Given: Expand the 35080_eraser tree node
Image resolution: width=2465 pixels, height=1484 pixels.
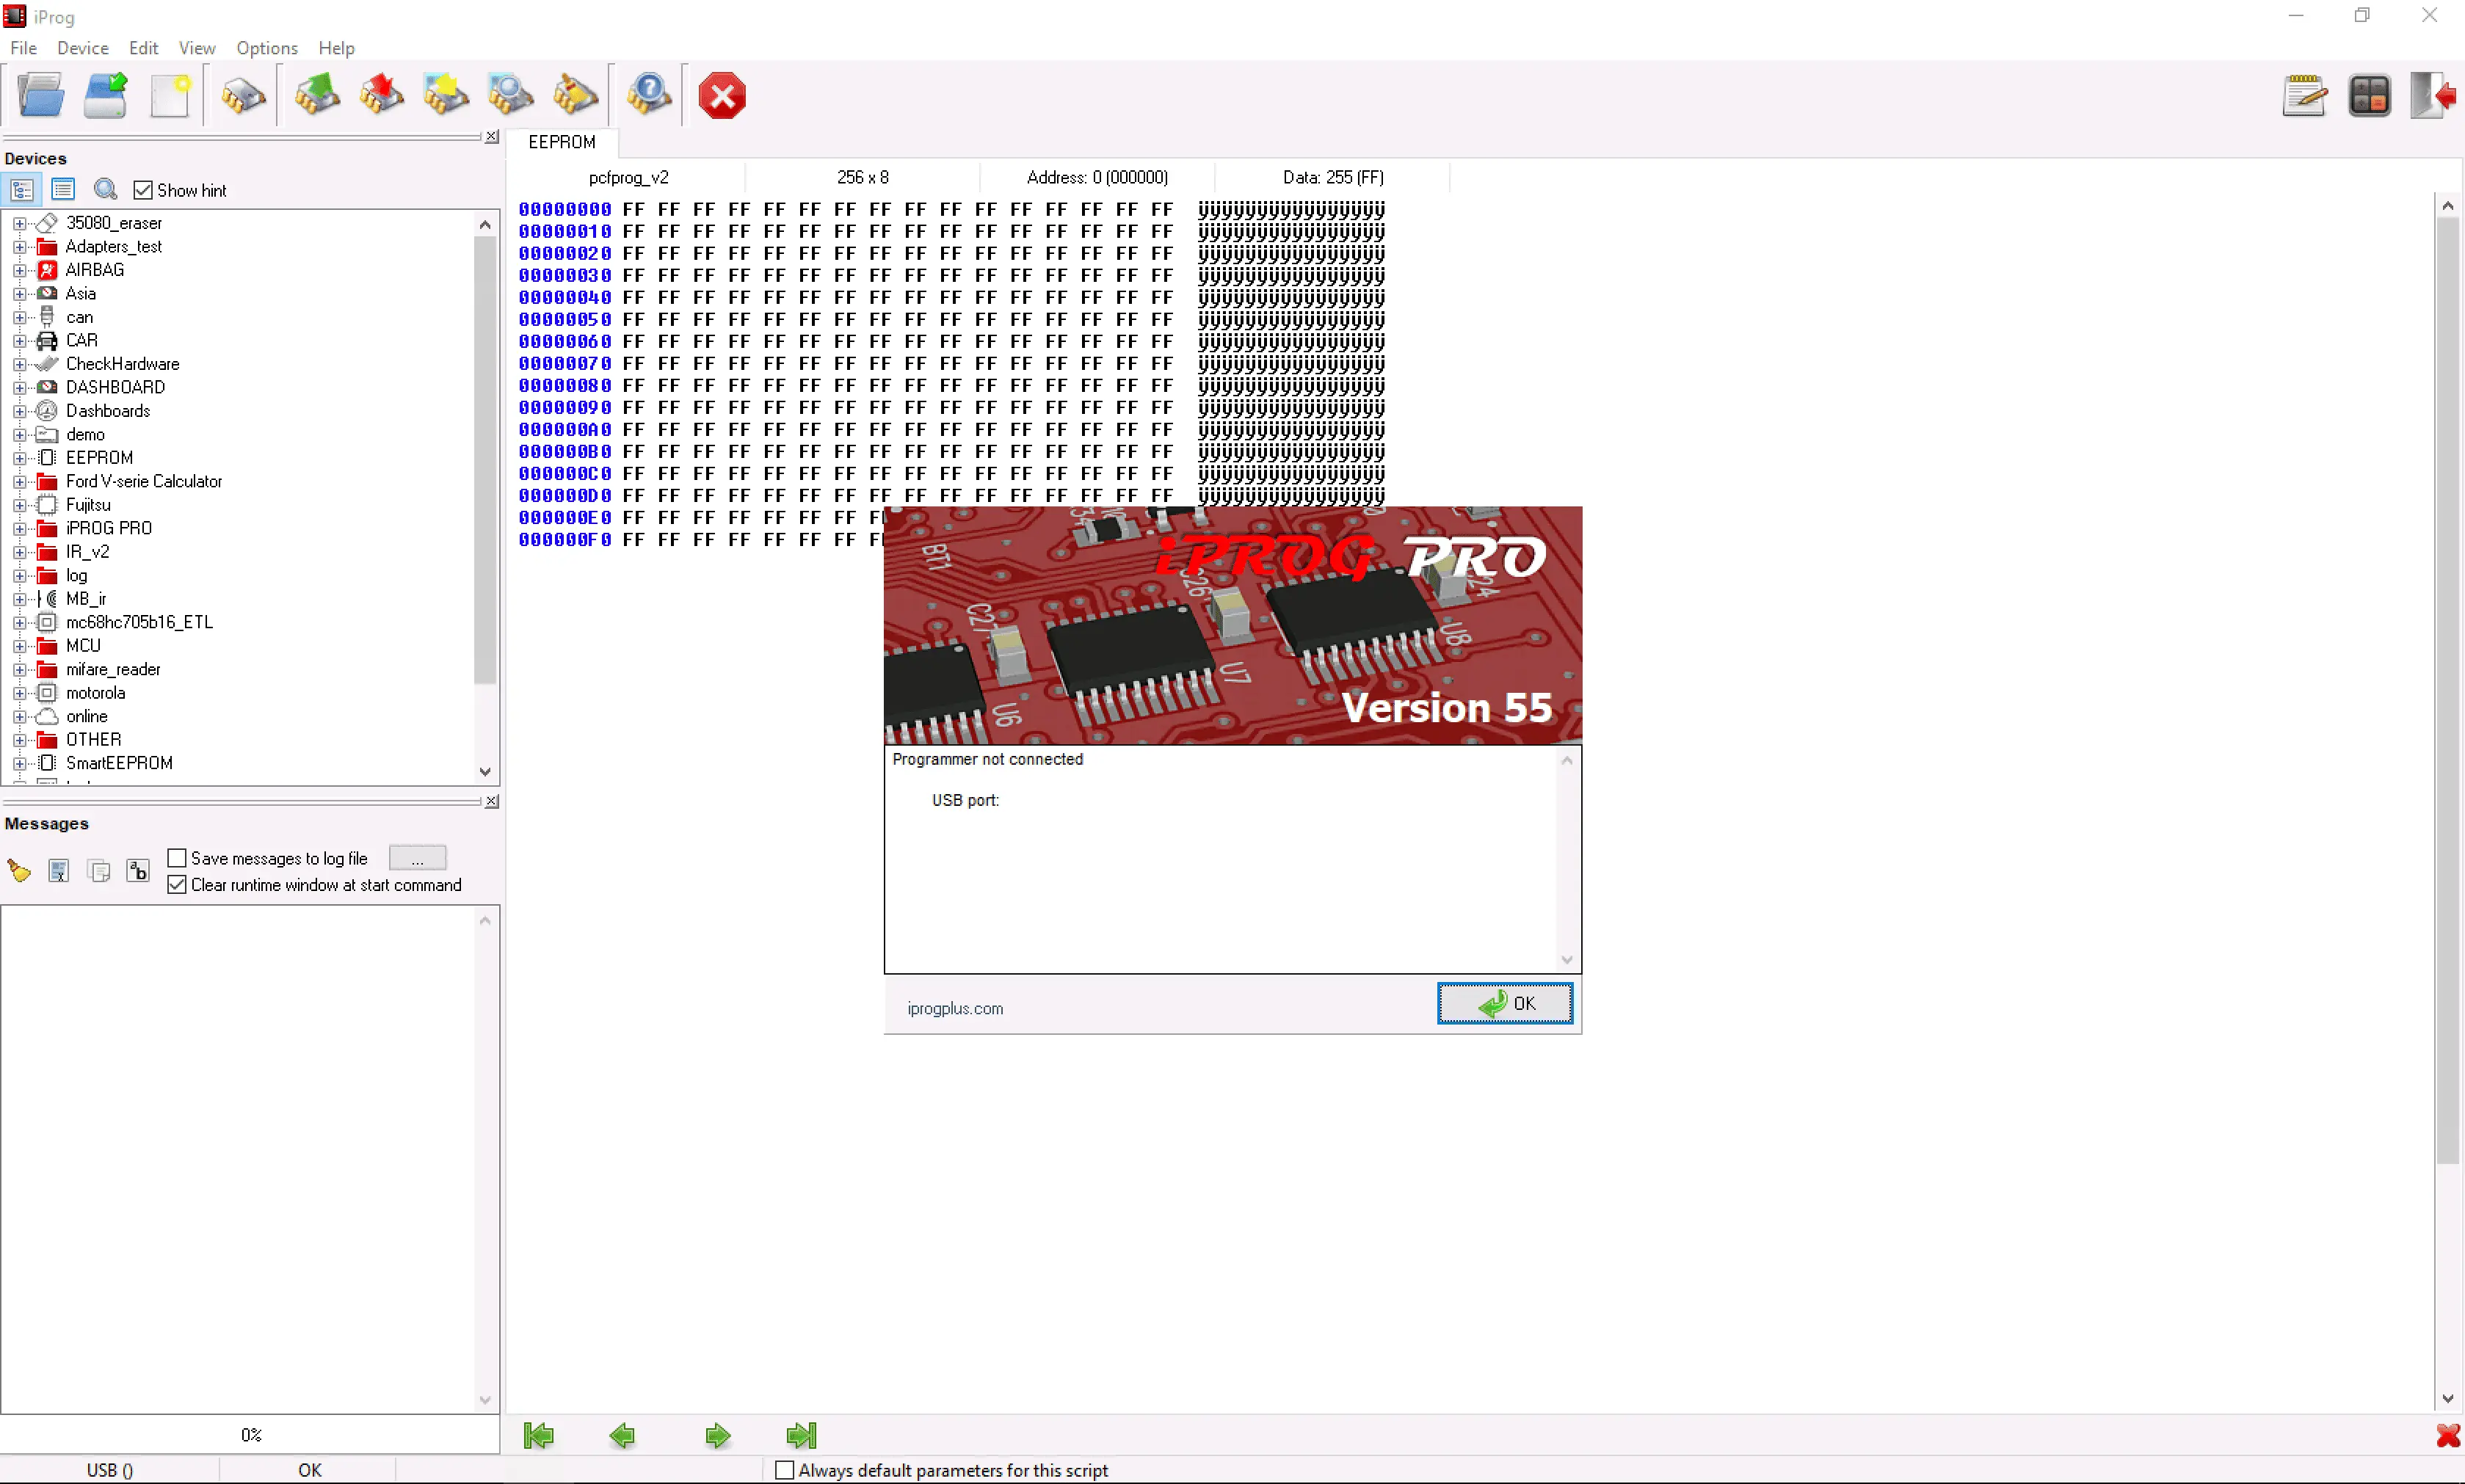Looking at the screenshot, I should [19, 223].
